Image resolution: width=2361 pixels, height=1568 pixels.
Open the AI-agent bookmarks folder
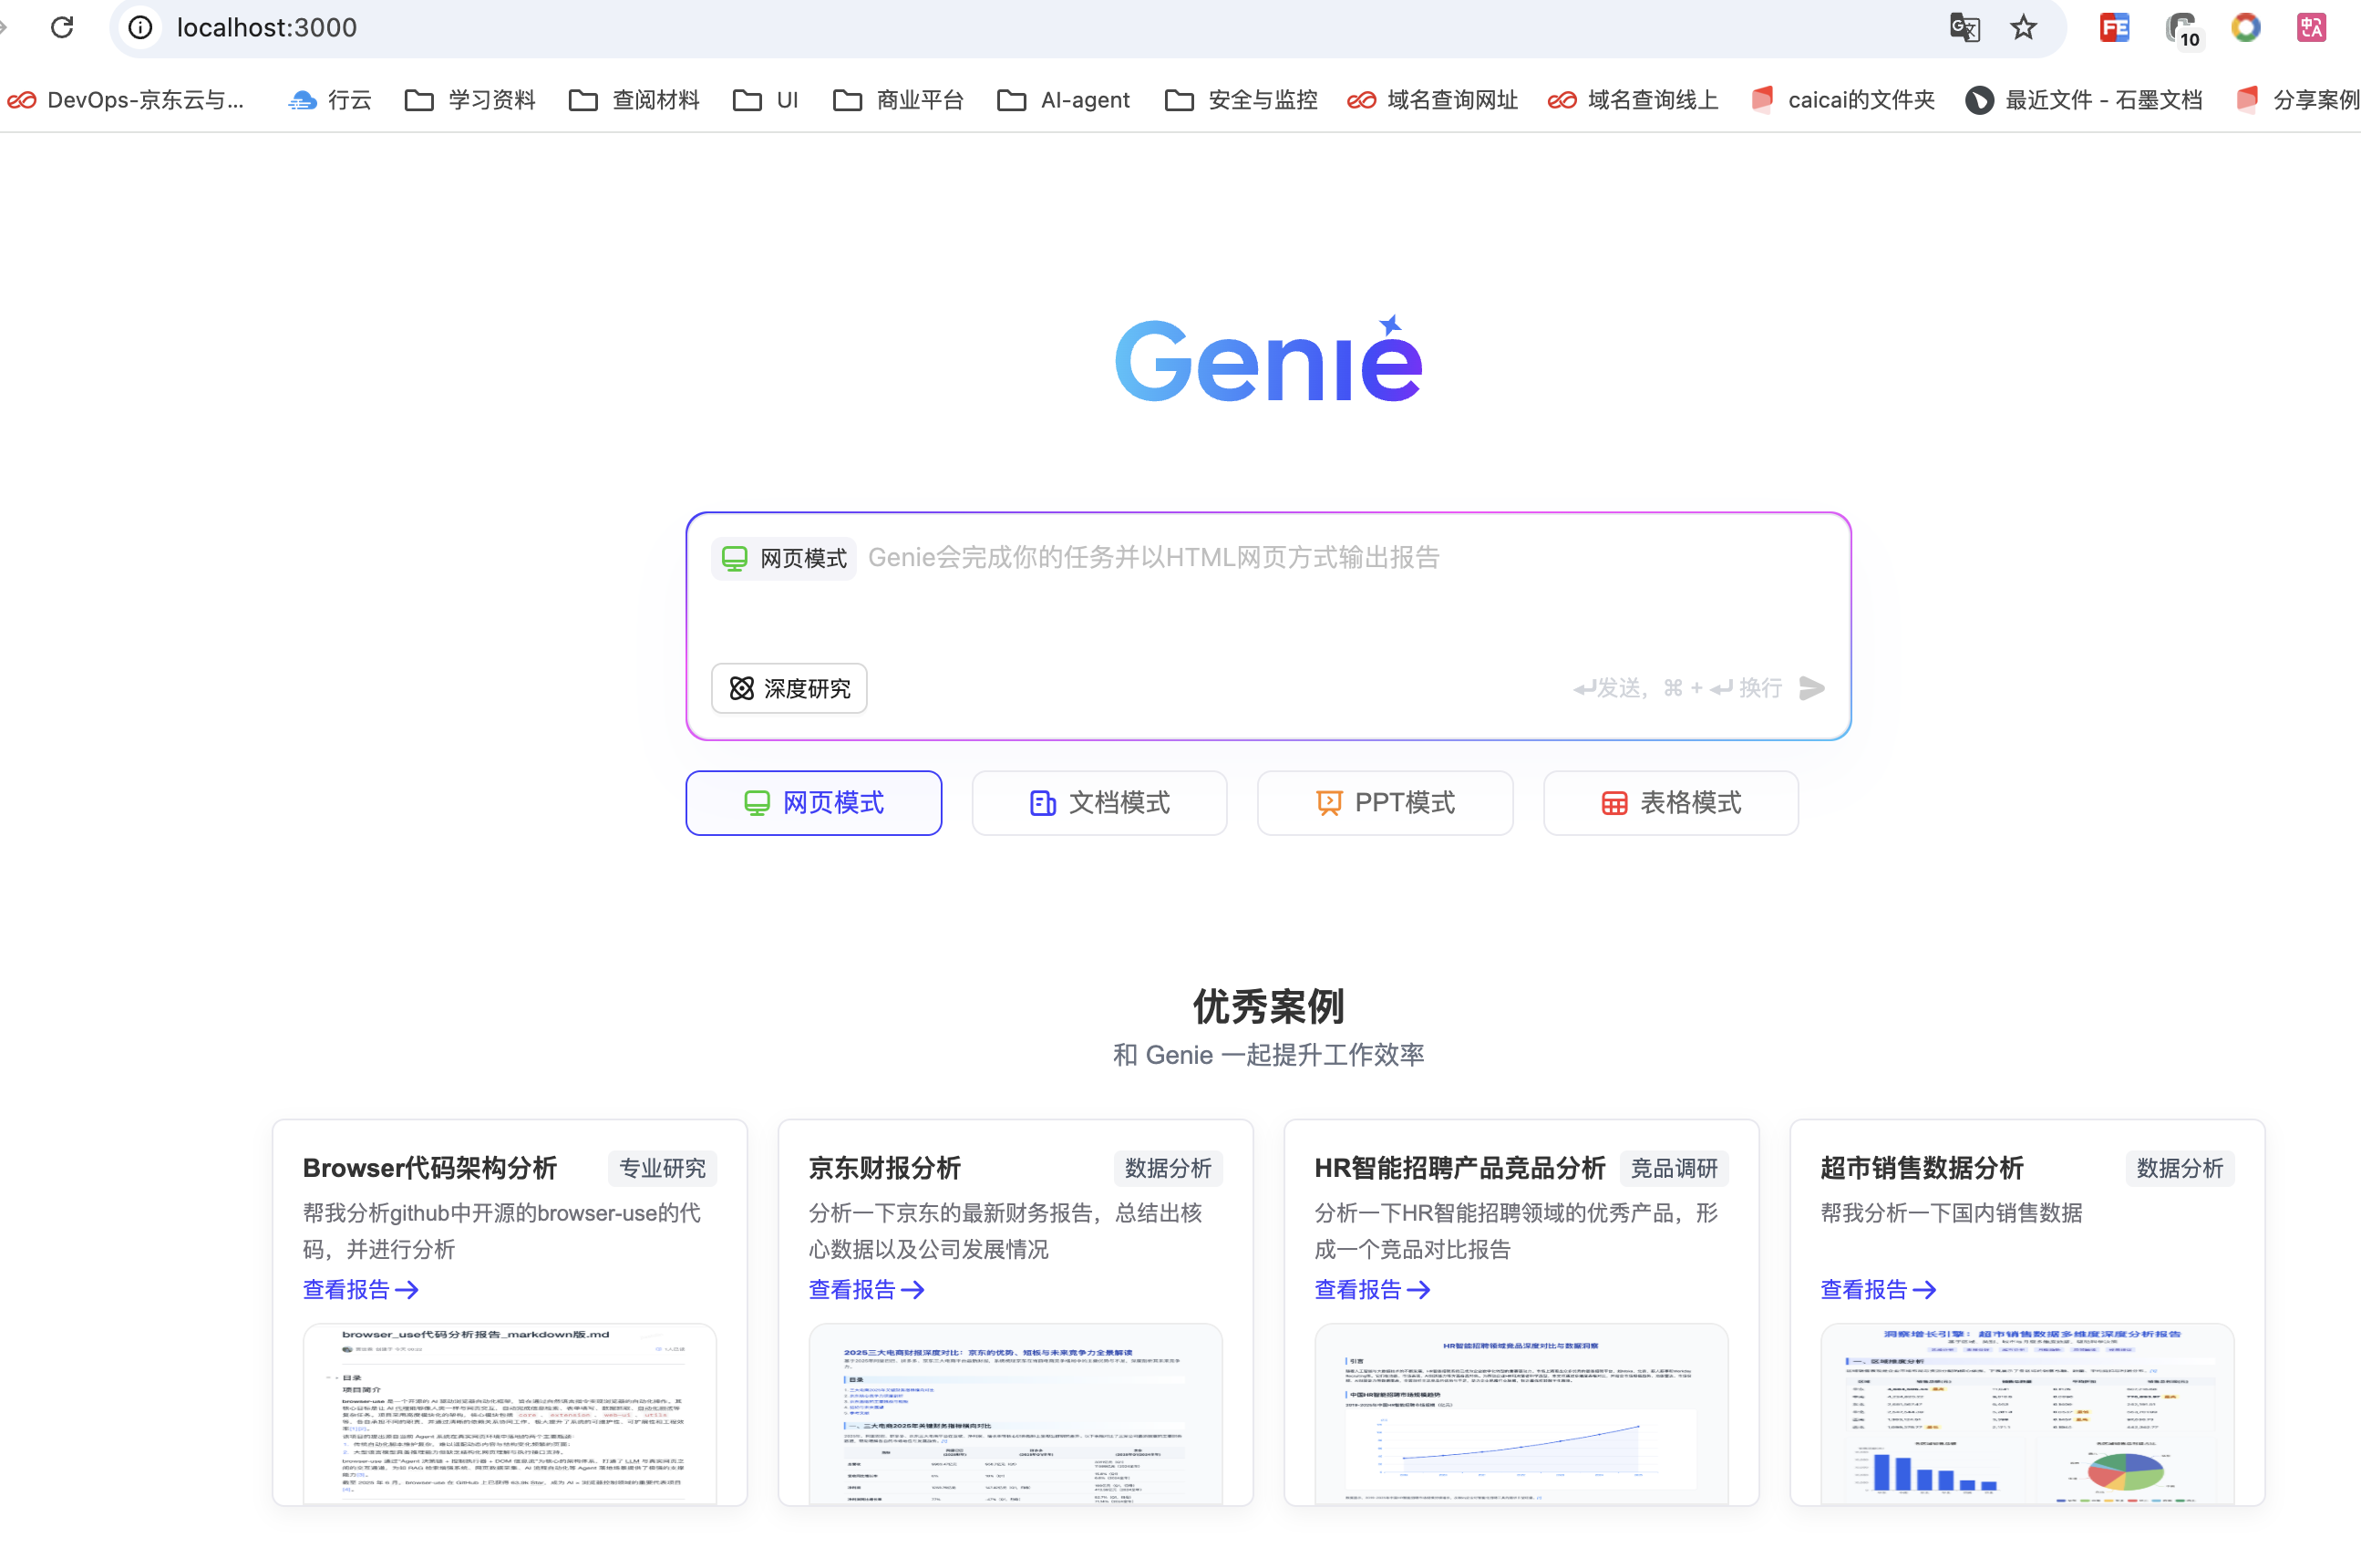pos(1062,100)
